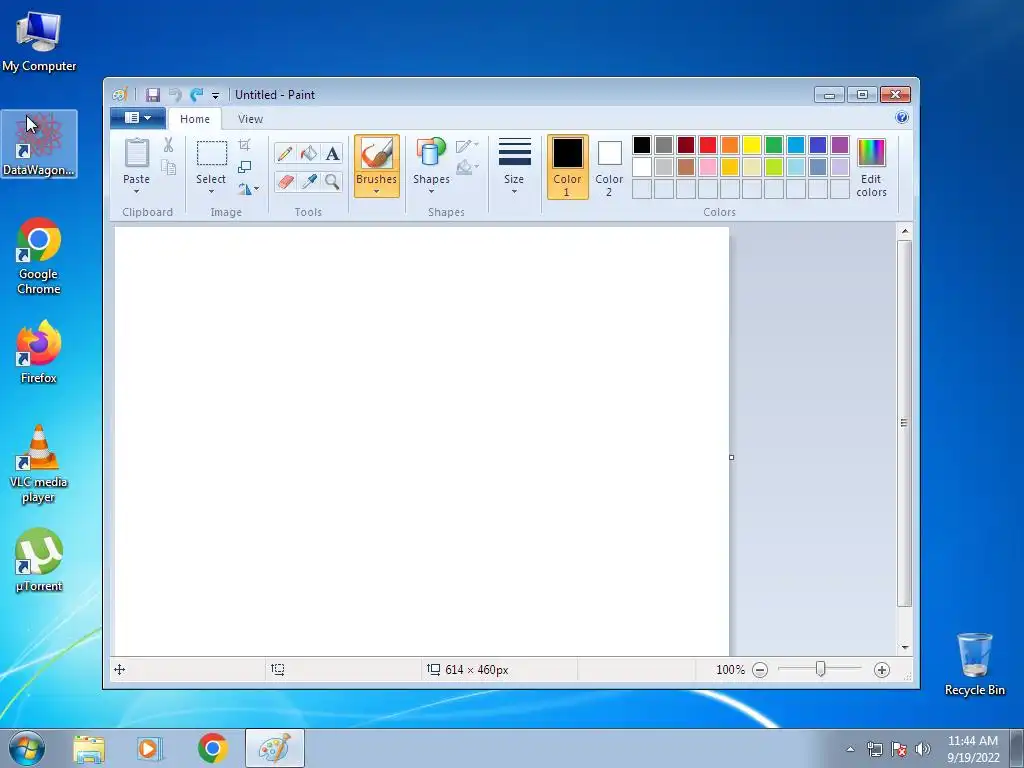Click the Redo arrow in quick access toolbar
The image size is (1024, 768).
(197, 95)
